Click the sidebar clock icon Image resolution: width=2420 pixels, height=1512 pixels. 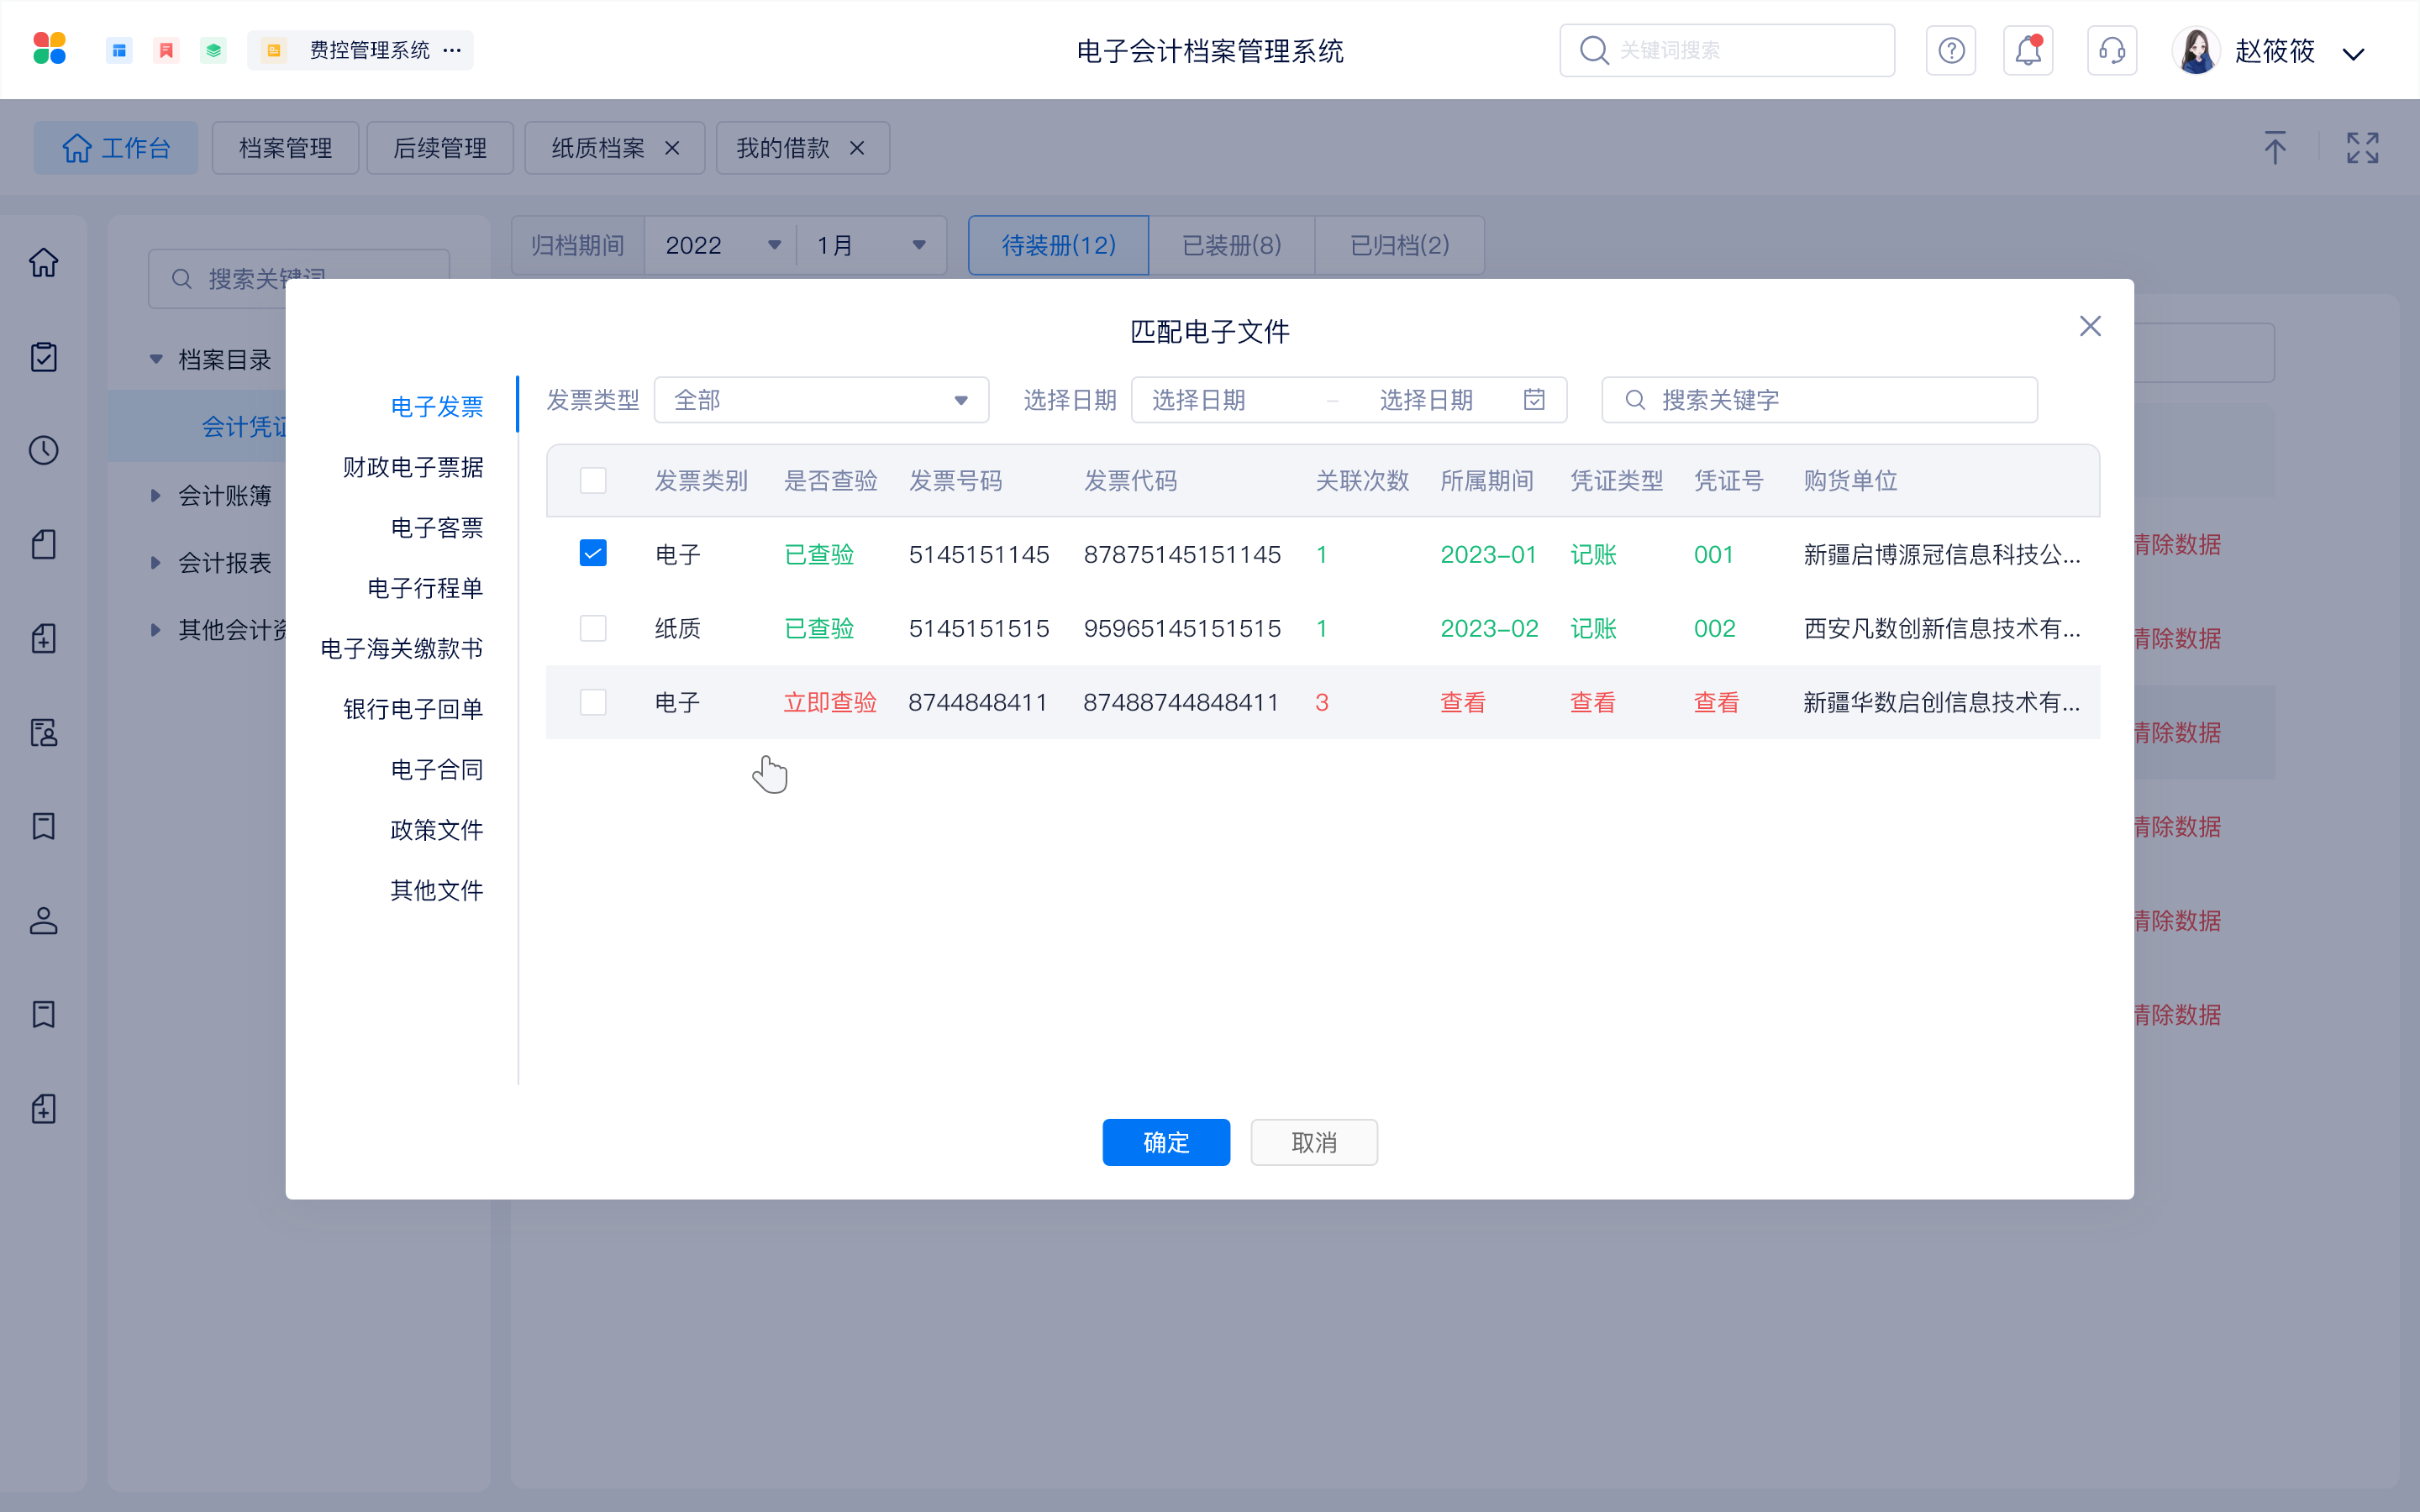click(x=43, y=450)
